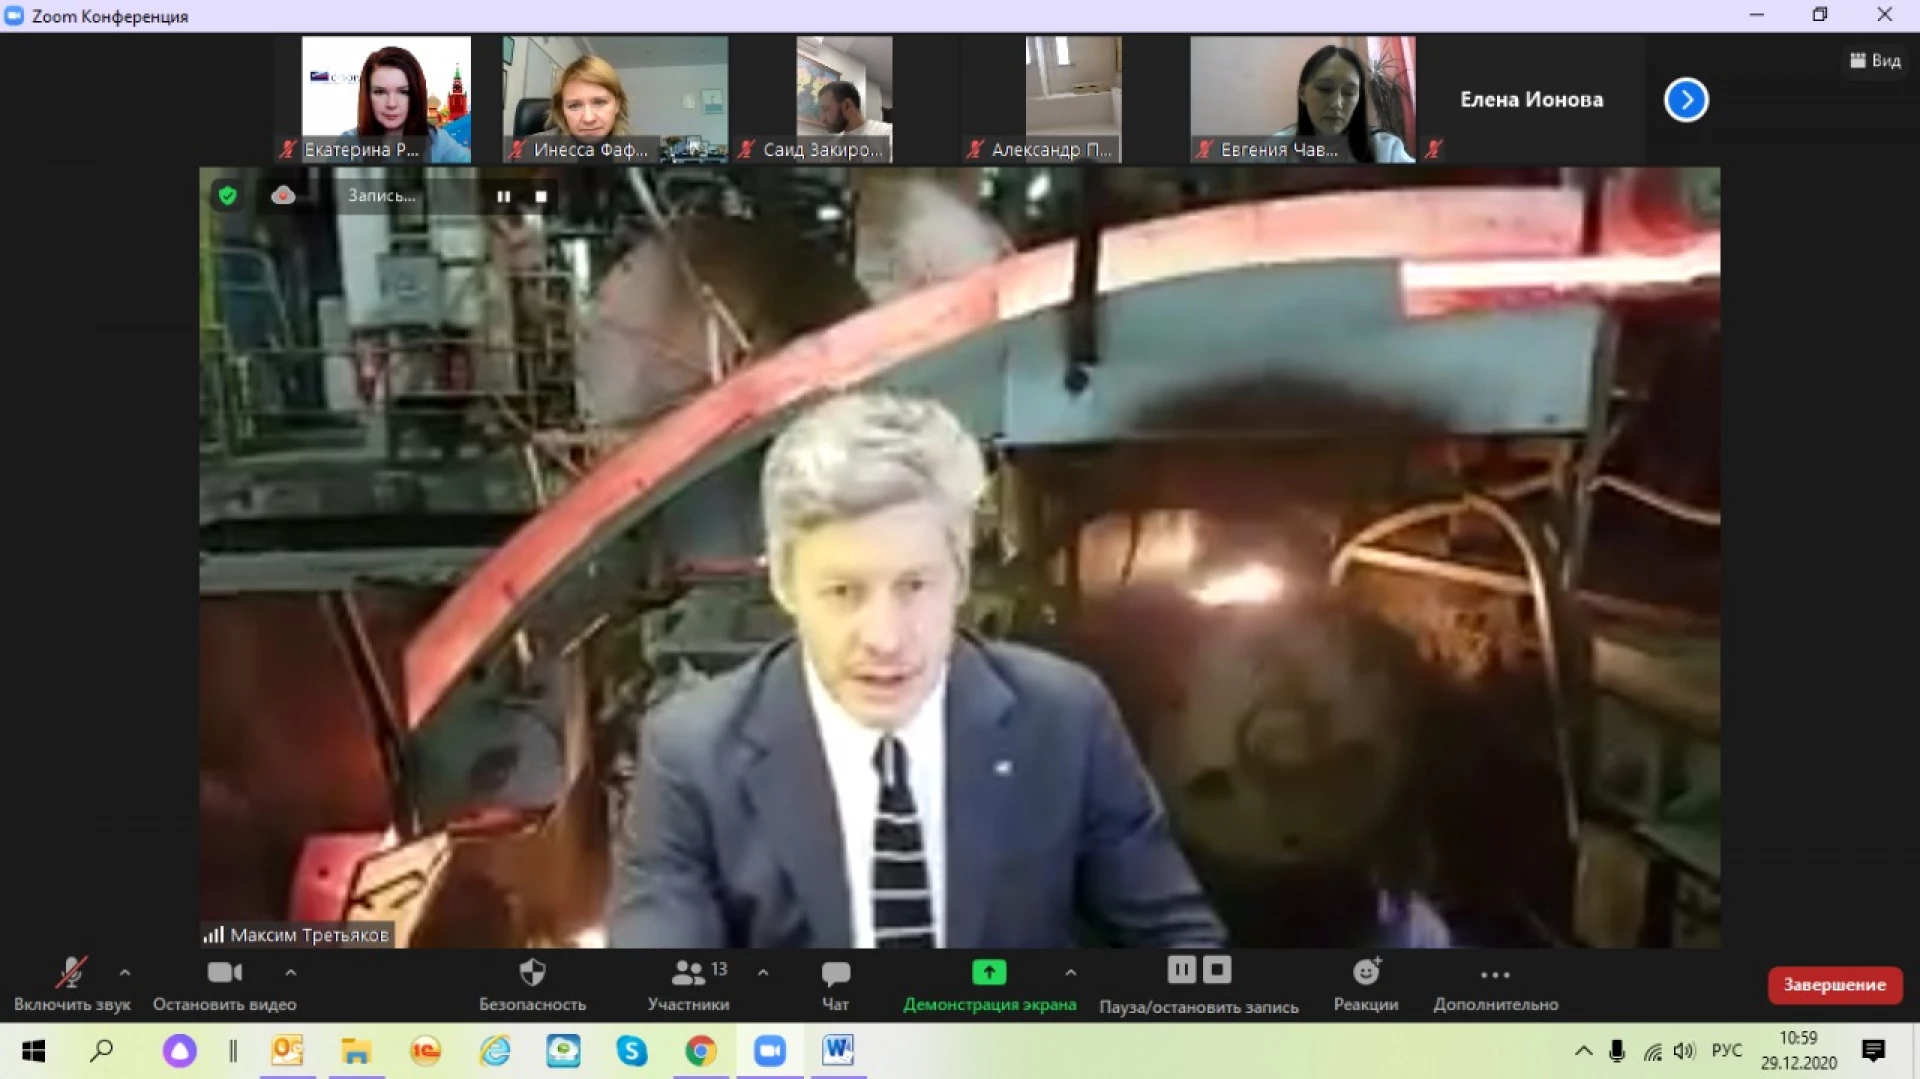This screenshot has width=1920, height=1079.
Task: Open the Безопасность shield menu
Action: (532, 985)
